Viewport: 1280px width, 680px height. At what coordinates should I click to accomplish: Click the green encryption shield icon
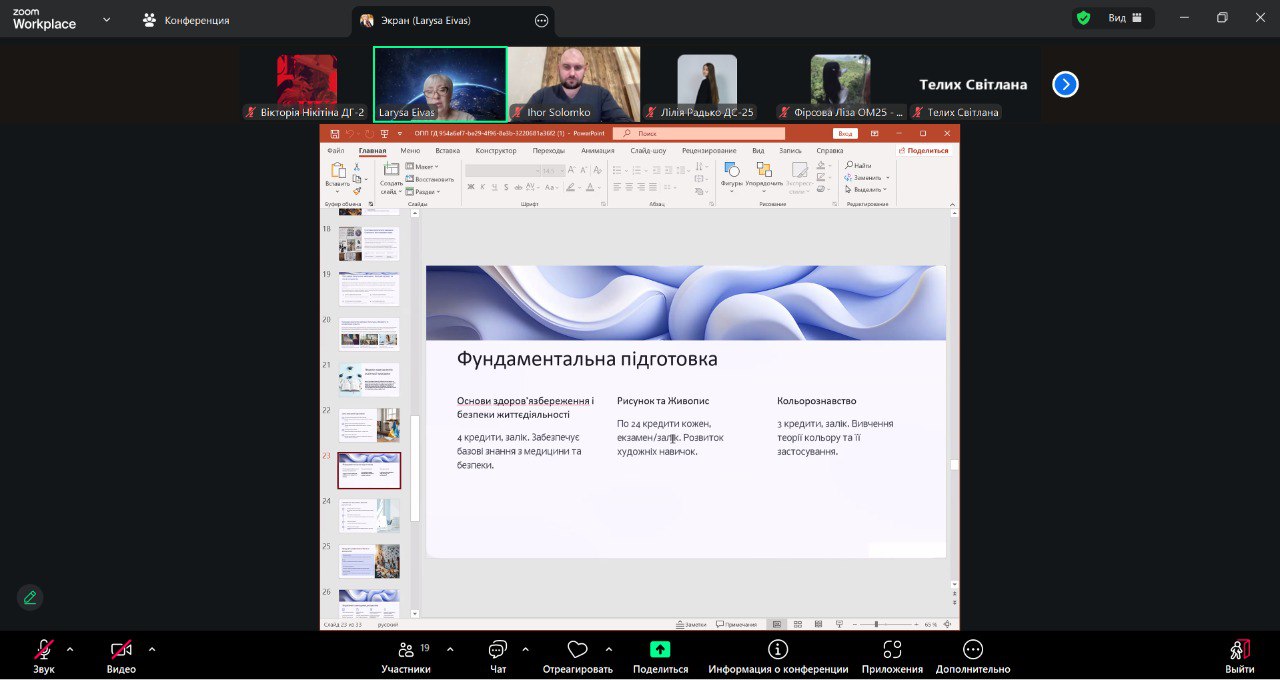point(1083,18)
